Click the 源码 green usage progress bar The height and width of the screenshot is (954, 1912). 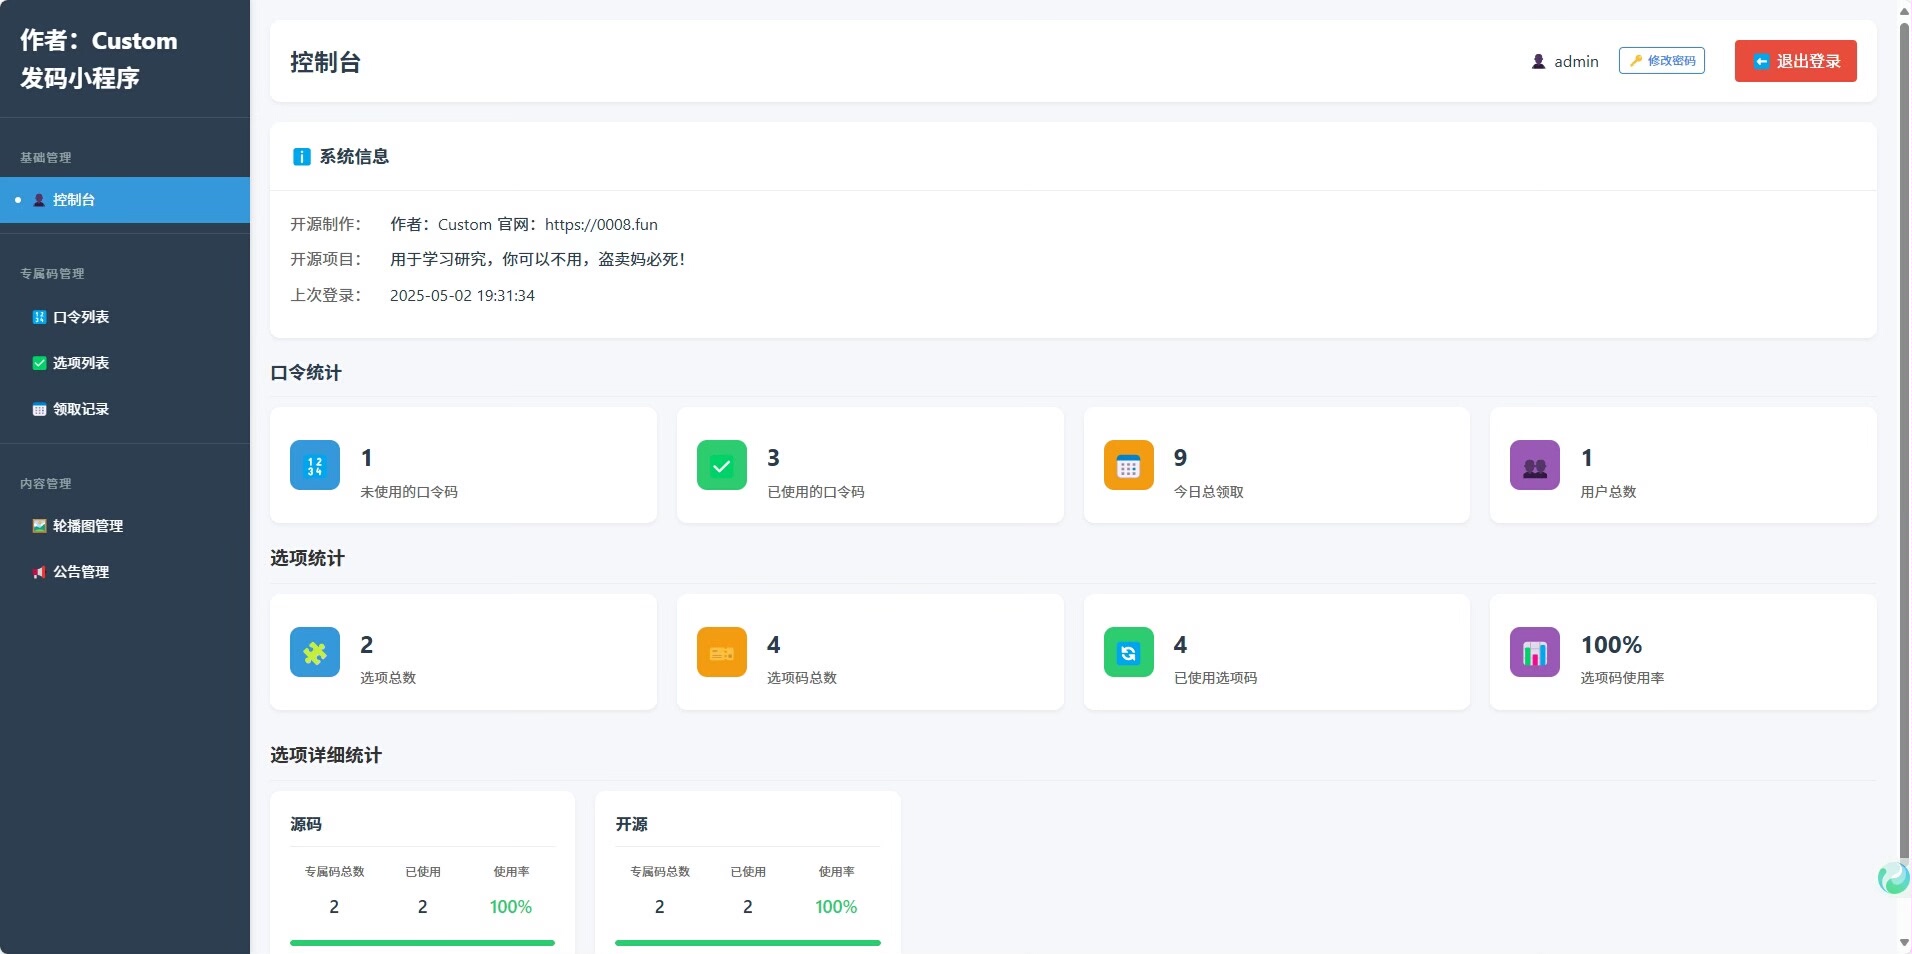422,942
